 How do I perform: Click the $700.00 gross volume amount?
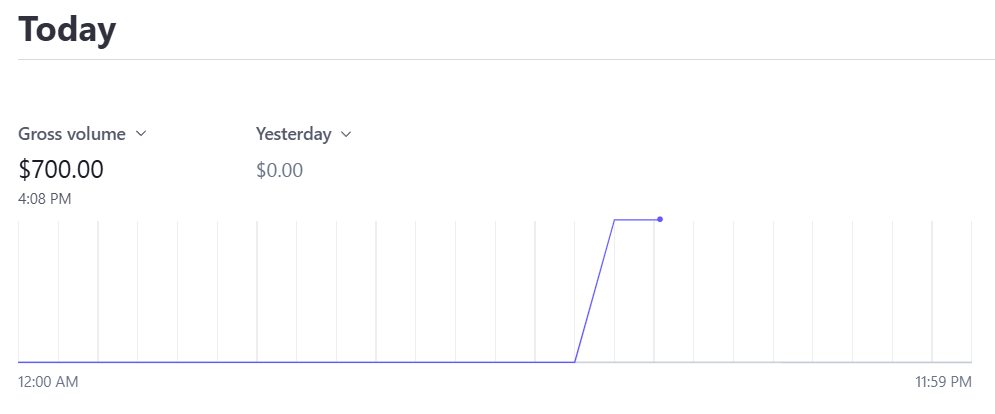[61, 170]
